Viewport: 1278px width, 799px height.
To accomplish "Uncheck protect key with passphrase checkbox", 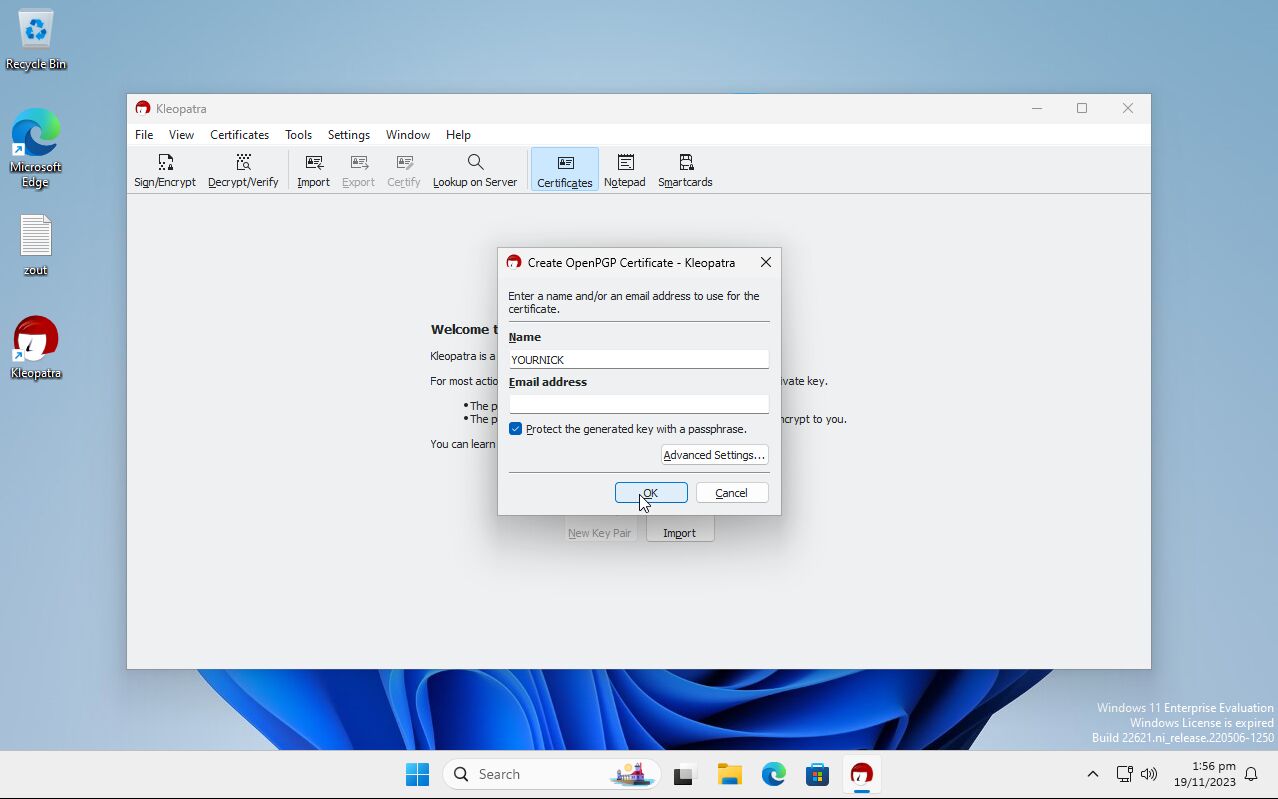I will (x=516, y=429).
